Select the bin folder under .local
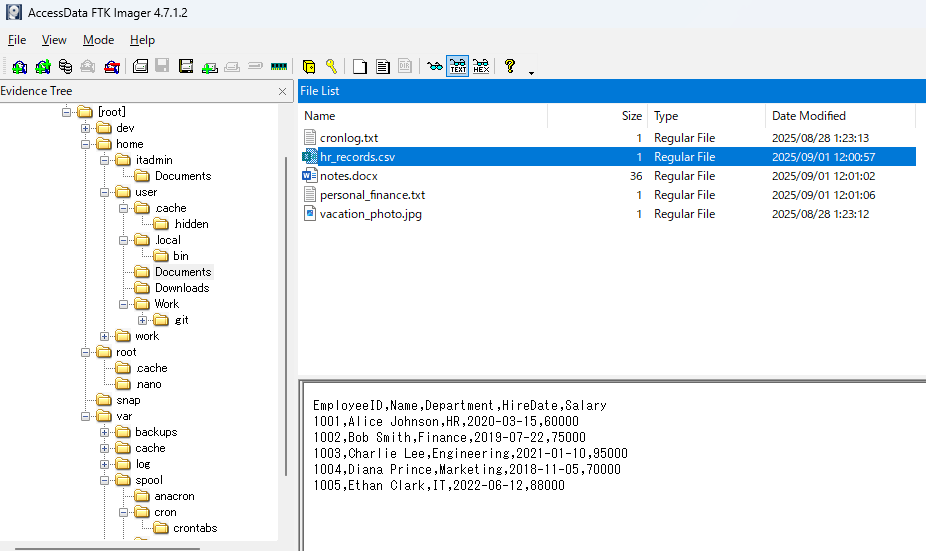The image size is (926, 551). click(x=181, y=256)
